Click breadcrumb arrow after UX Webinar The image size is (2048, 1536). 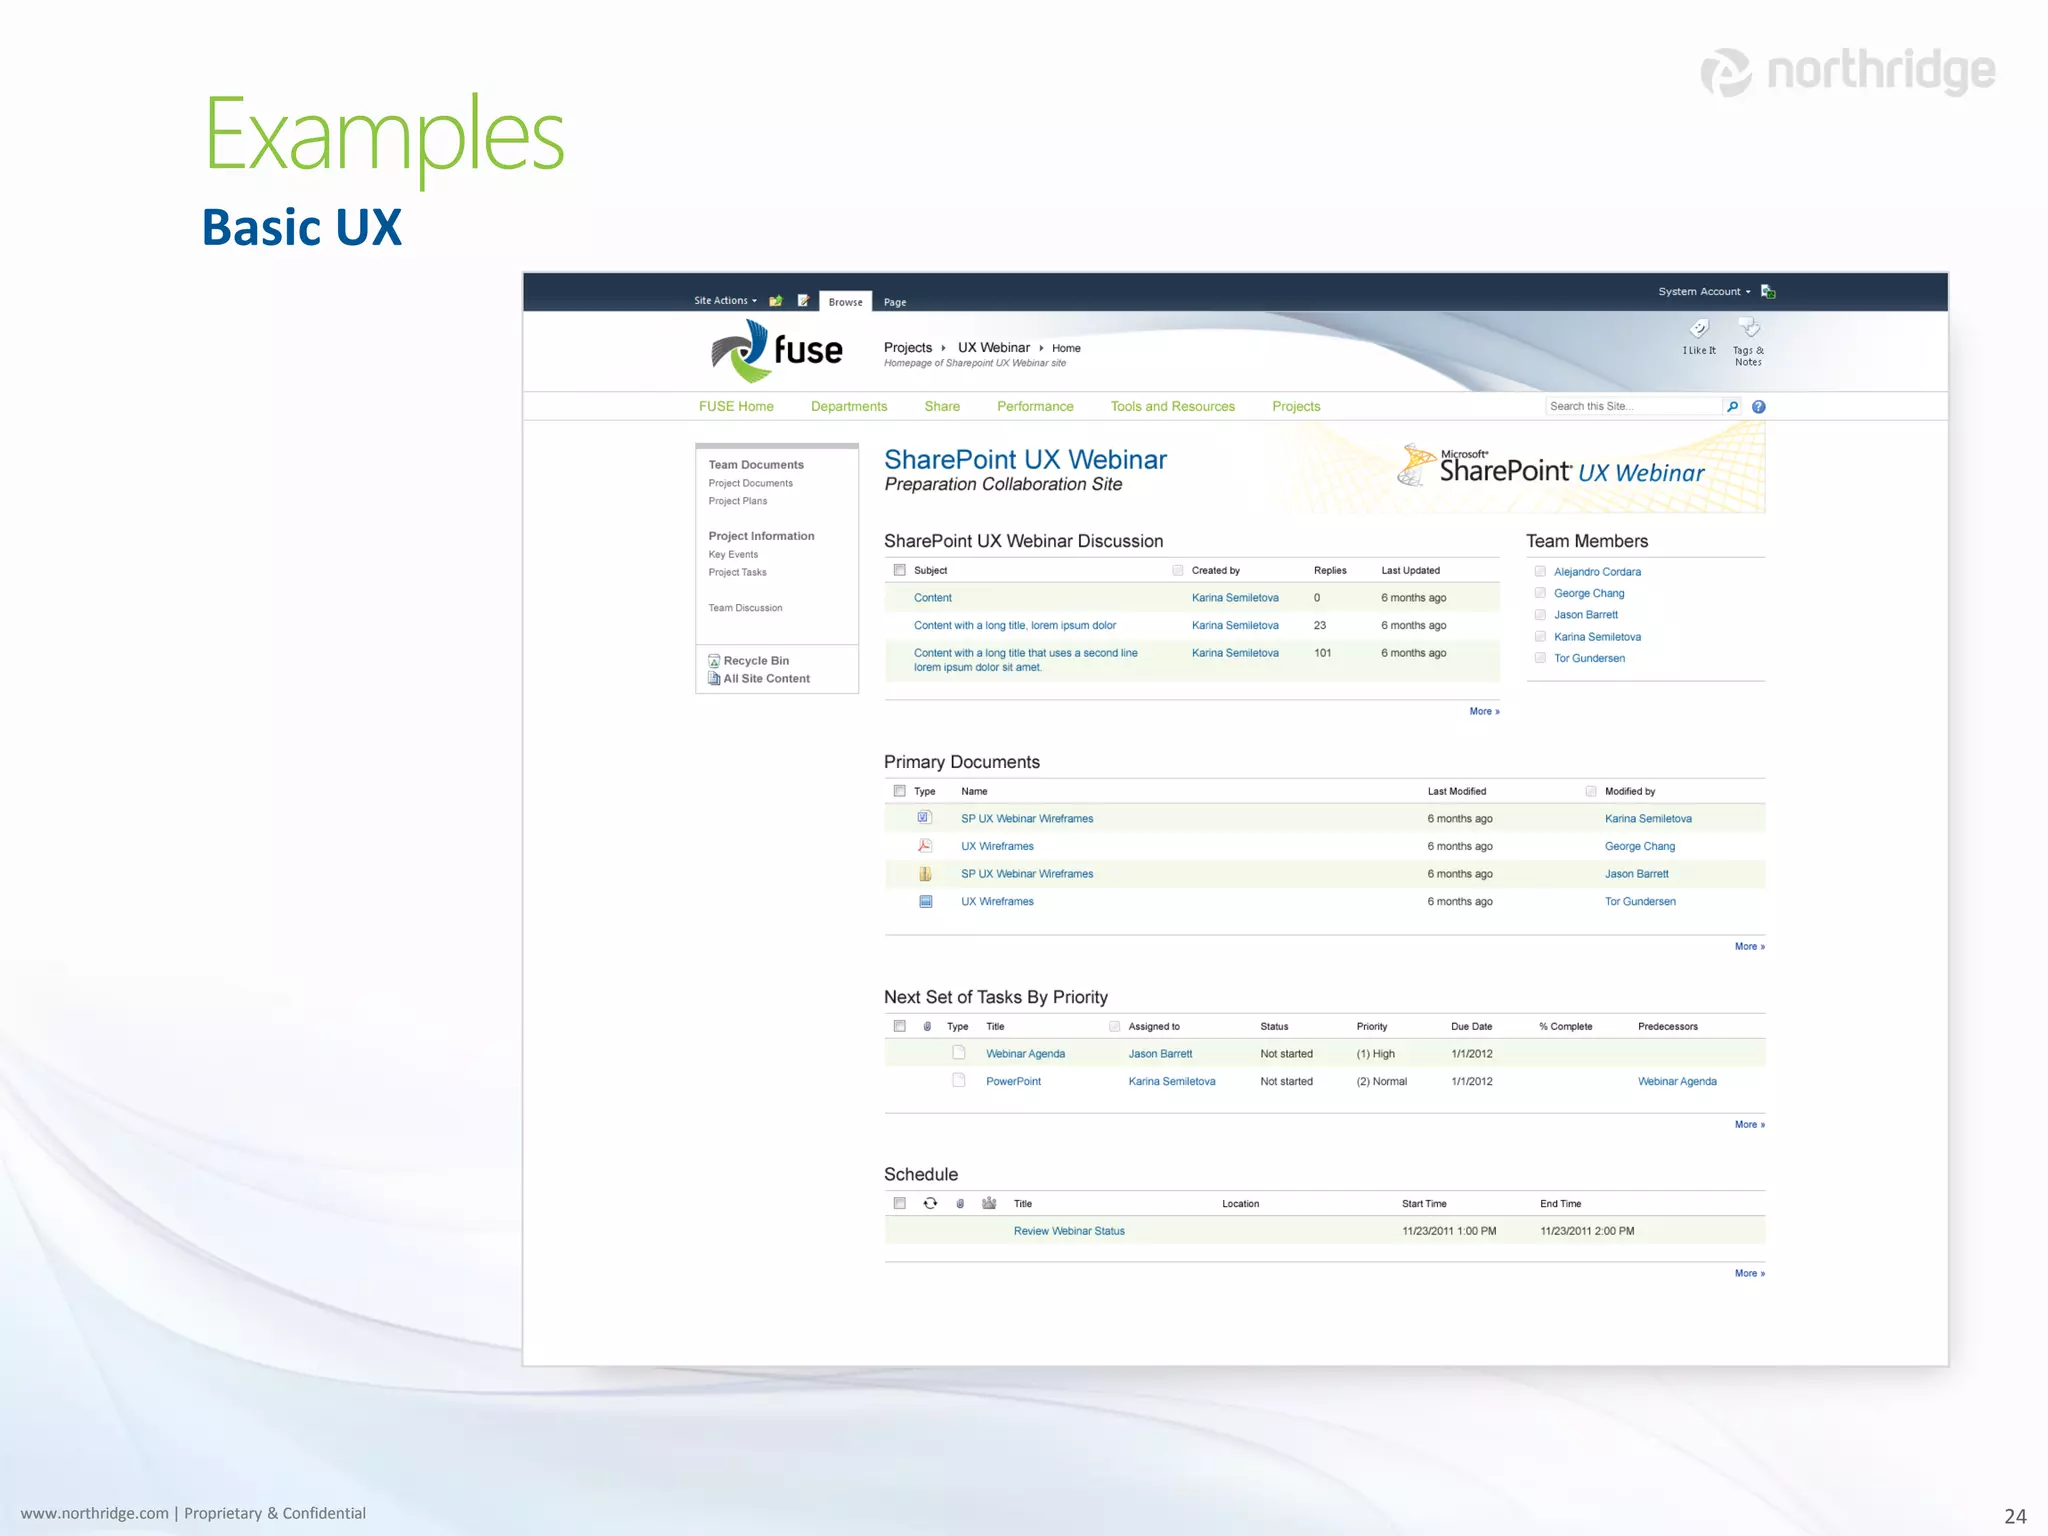point(1041,348)
